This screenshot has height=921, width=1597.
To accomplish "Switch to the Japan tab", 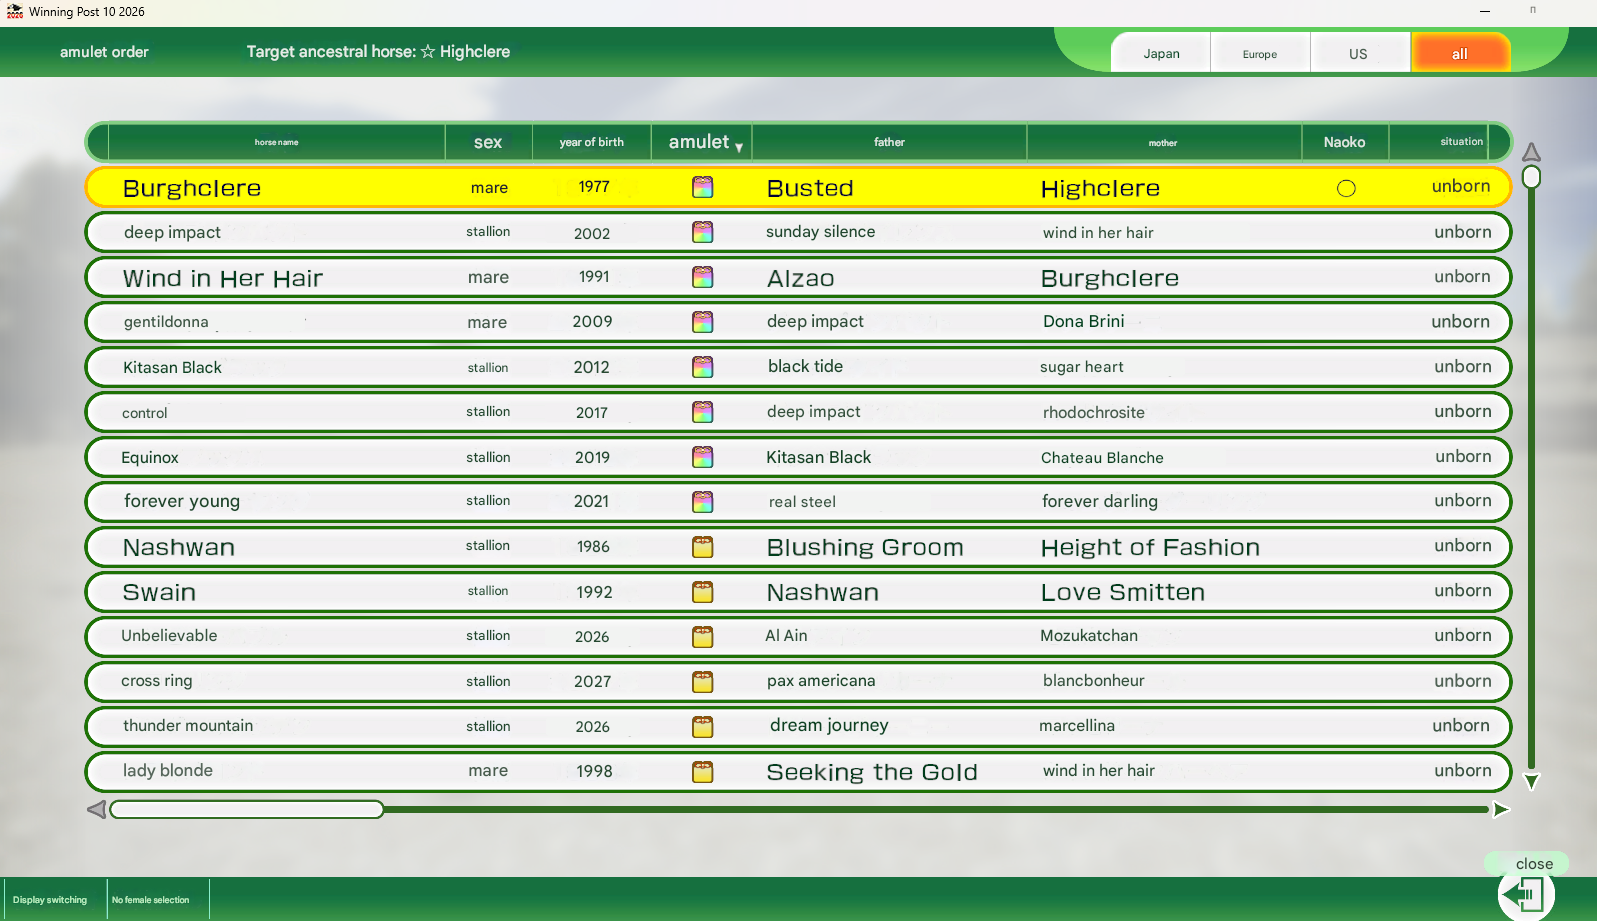I will (1161, 53).
